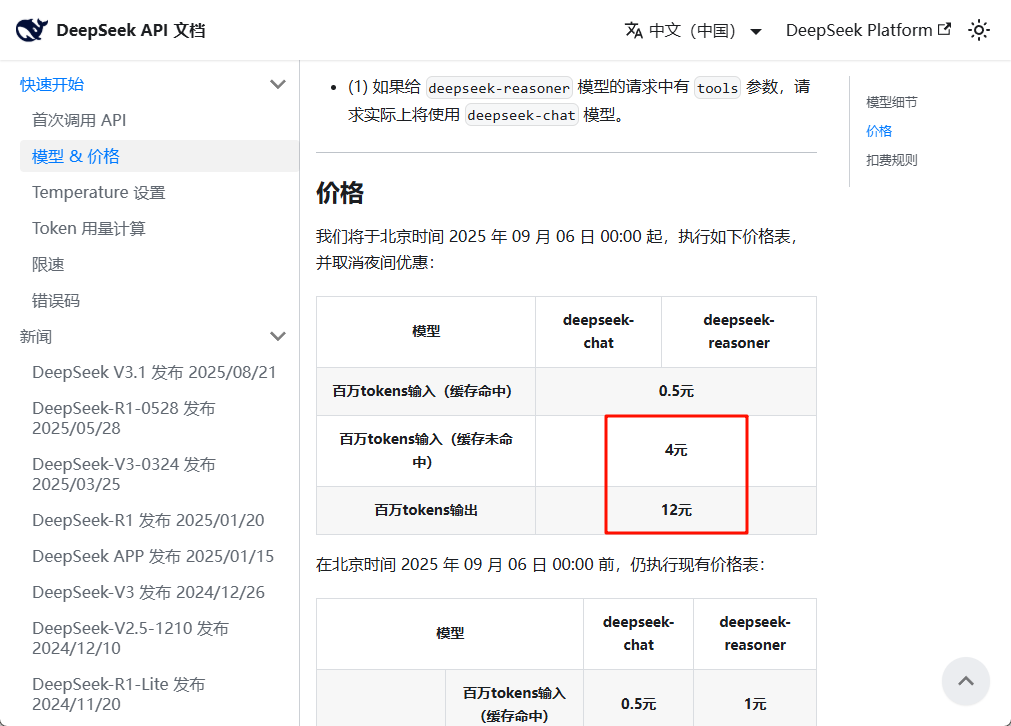Viewport: 1011px width, 726px height.
Task: Select 模型 & 价格 sidebar item
Action: pos(159,156)
